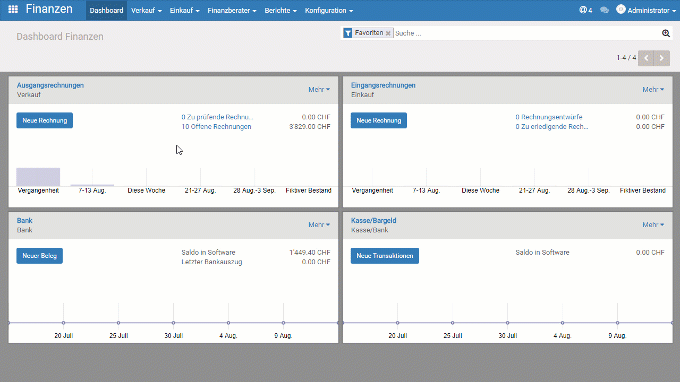Open the debug notifications icon showing 4
This screenshot has height=382, width=680.
[585, 10]
